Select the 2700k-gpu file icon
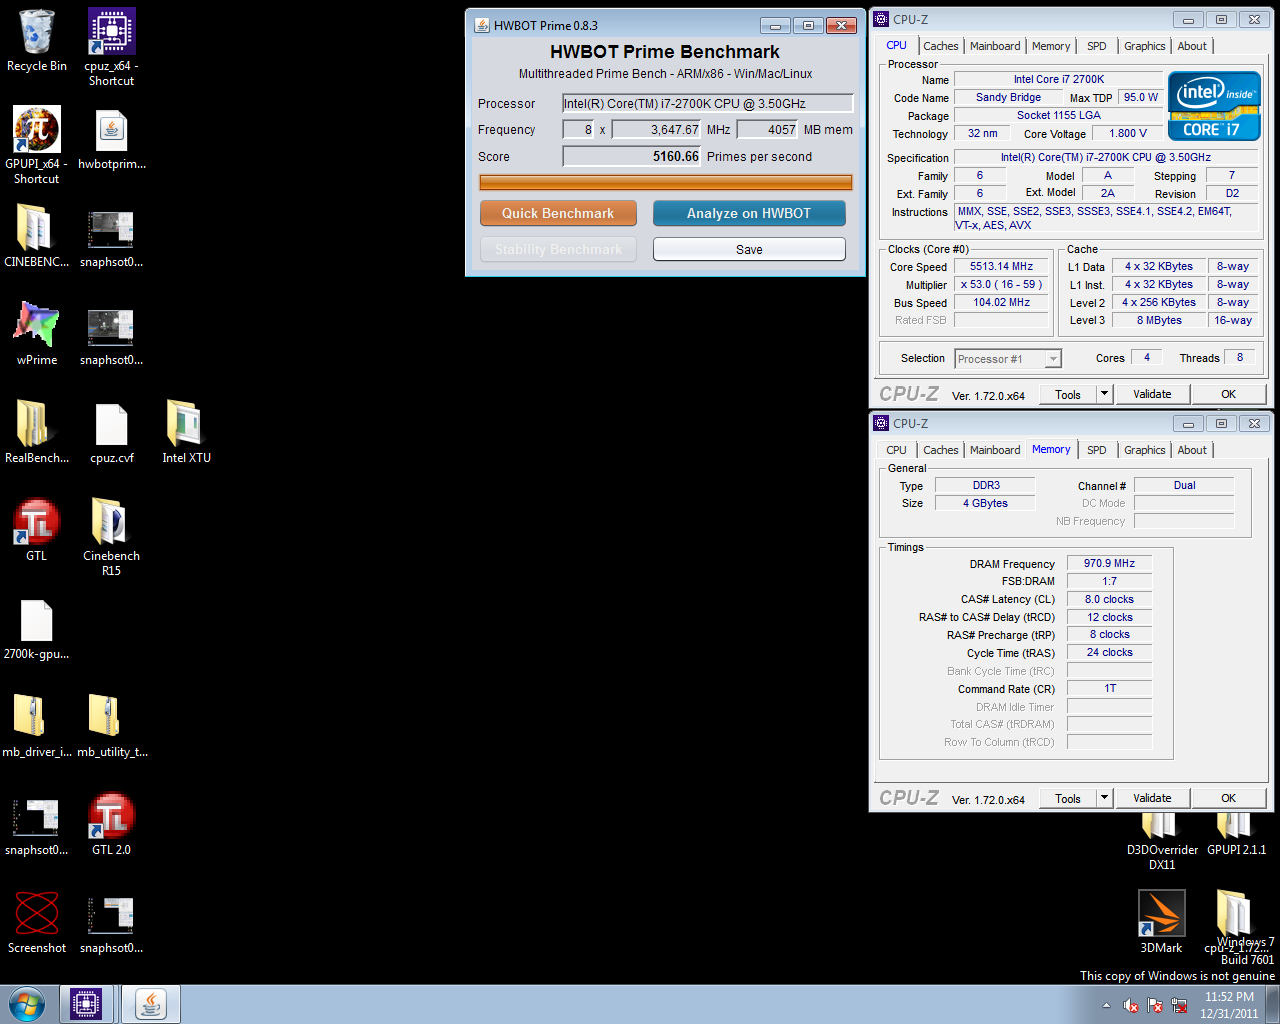 [x=37, y=629]
